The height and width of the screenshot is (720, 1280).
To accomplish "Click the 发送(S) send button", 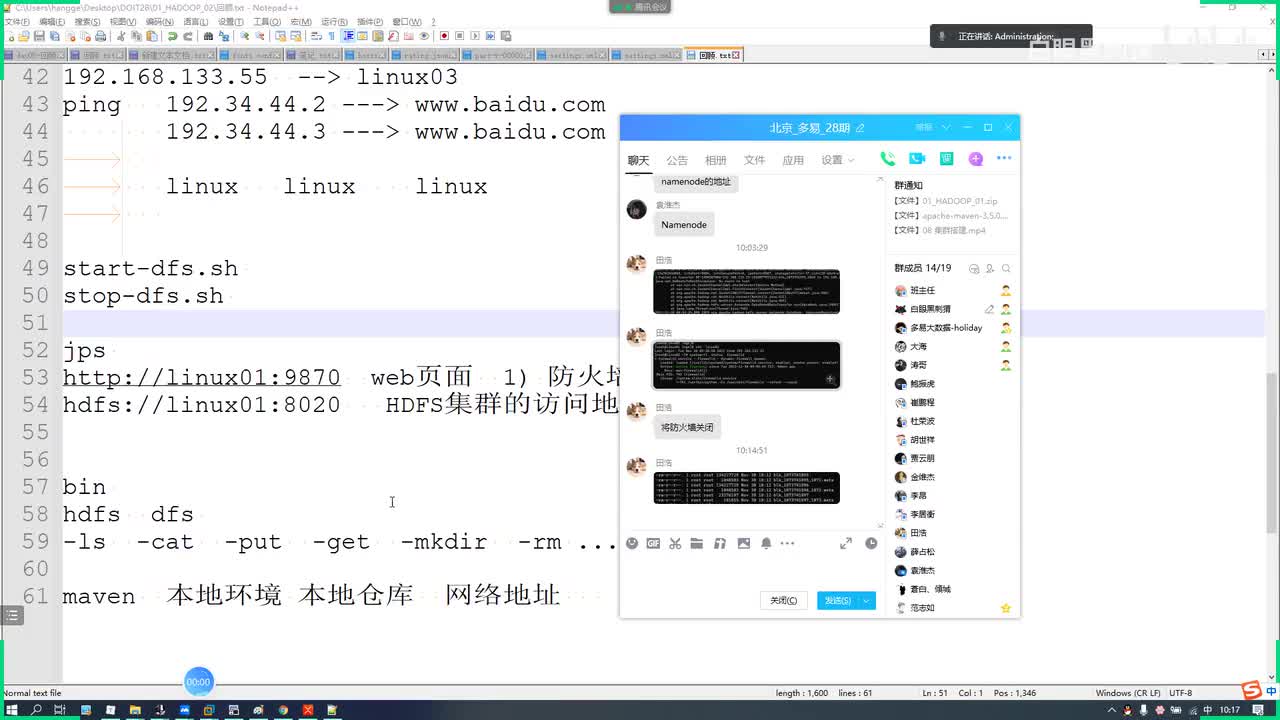I will coord(837,600).
